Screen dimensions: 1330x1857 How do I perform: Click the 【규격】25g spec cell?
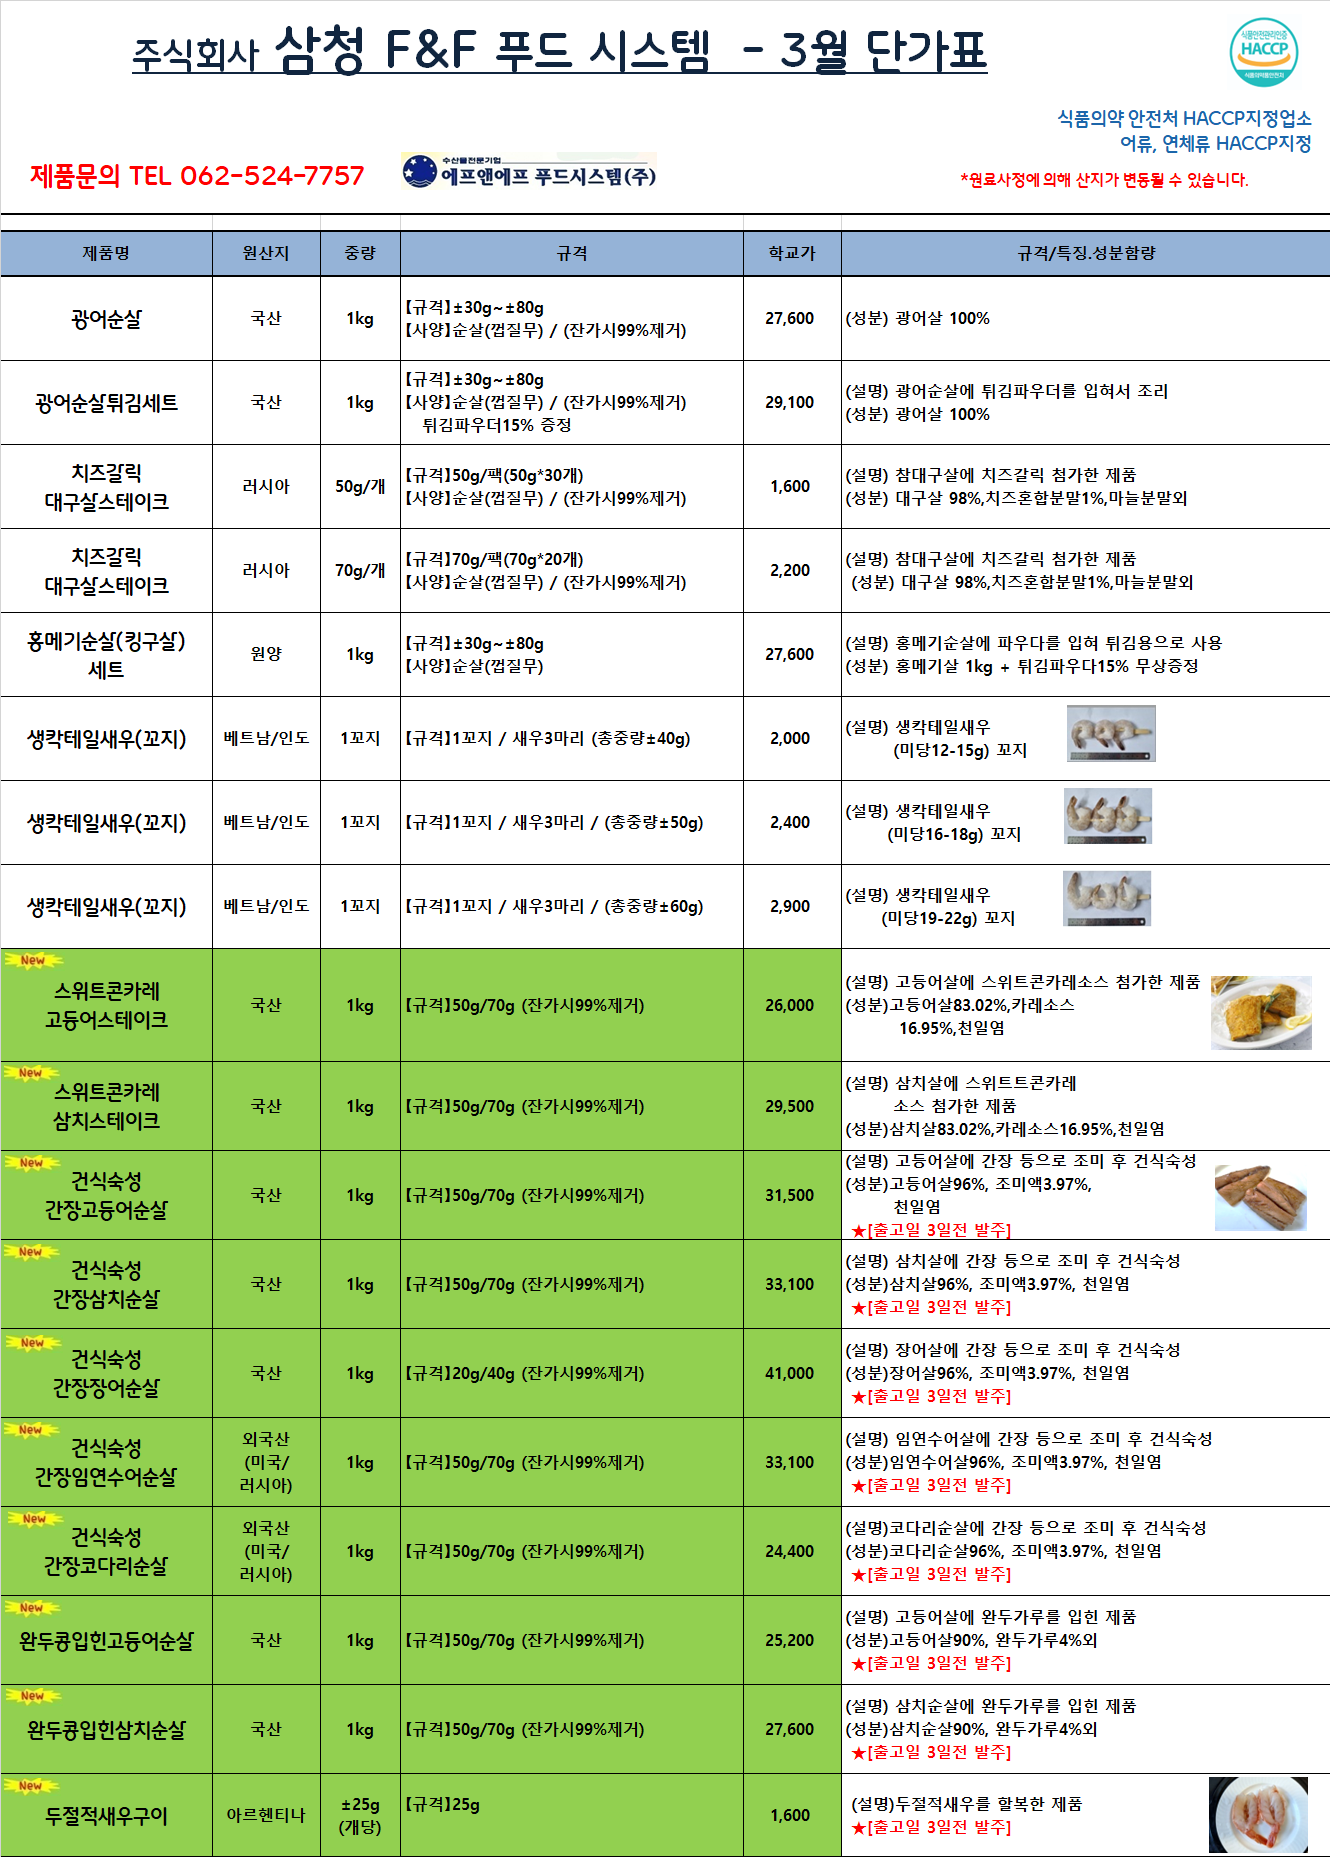pyautogui.click(x=572, y=1815)
